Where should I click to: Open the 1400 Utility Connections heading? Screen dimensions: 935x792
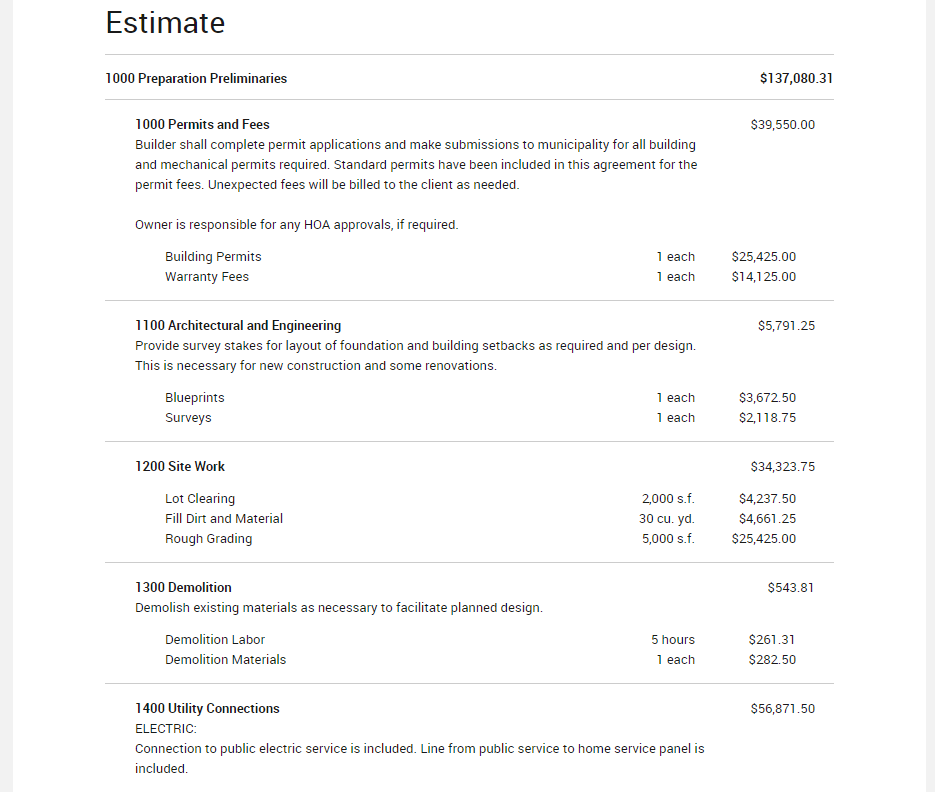[207, 709]
